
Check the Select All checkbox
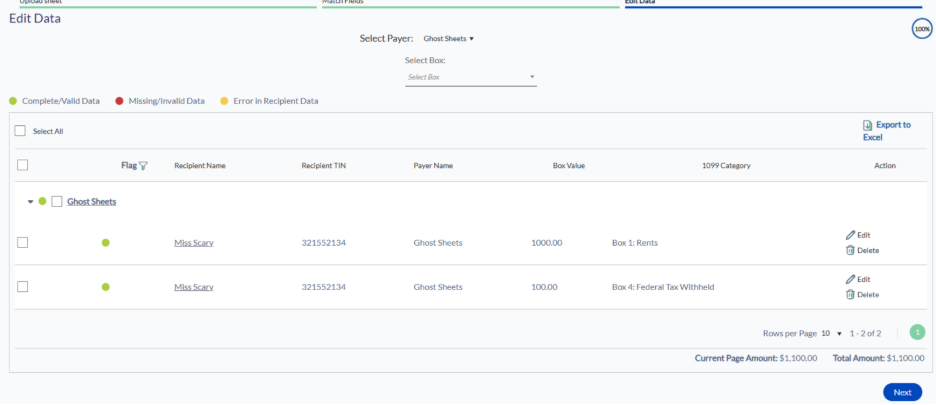tap(20, 131)
